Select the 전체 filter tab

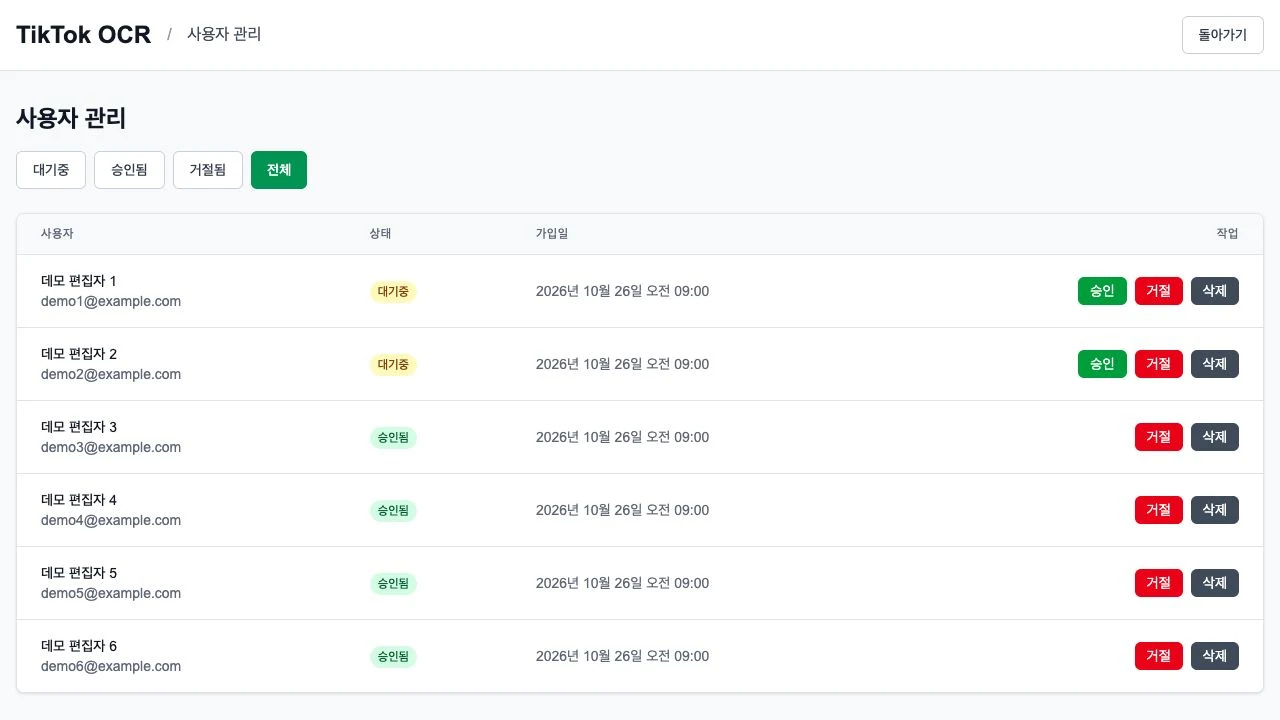click(x=279, y=170)
